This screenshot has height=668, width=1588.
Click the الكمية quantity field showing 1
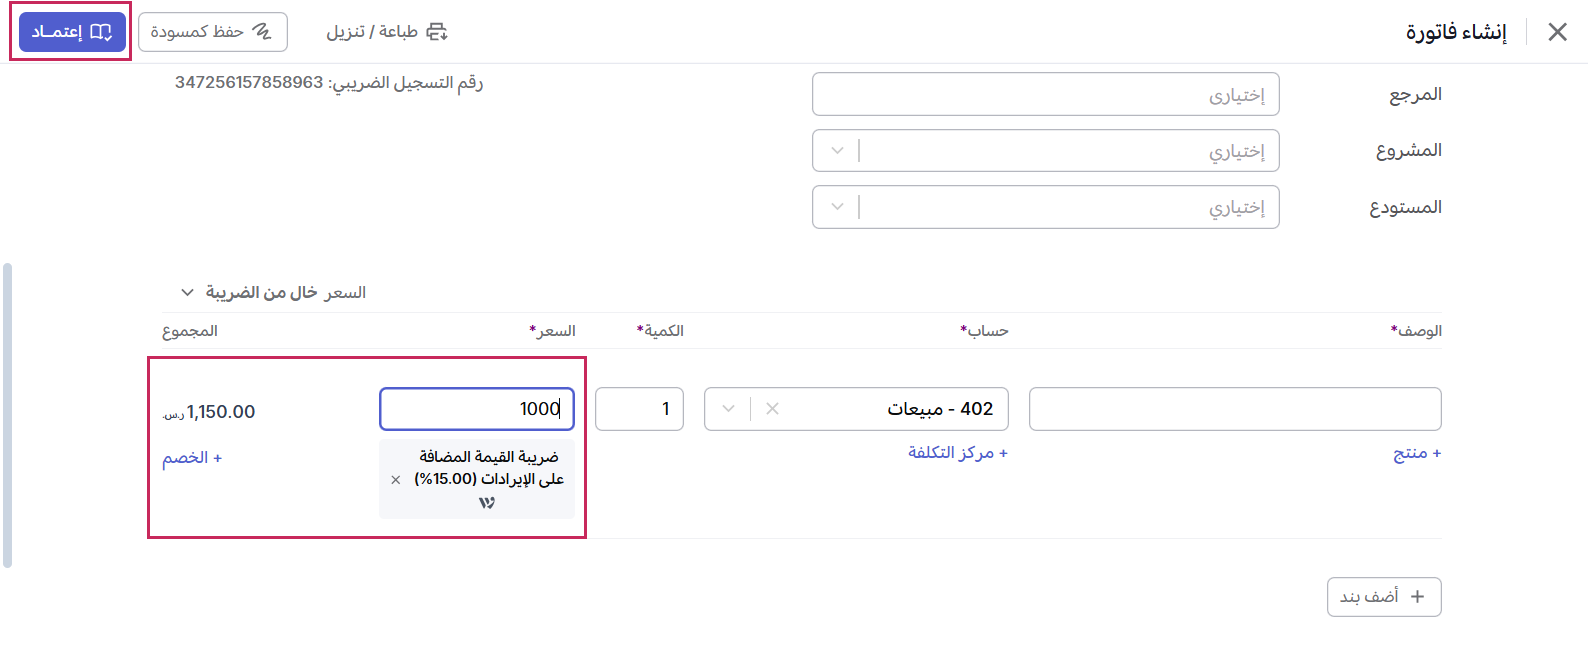click(639, 409)
